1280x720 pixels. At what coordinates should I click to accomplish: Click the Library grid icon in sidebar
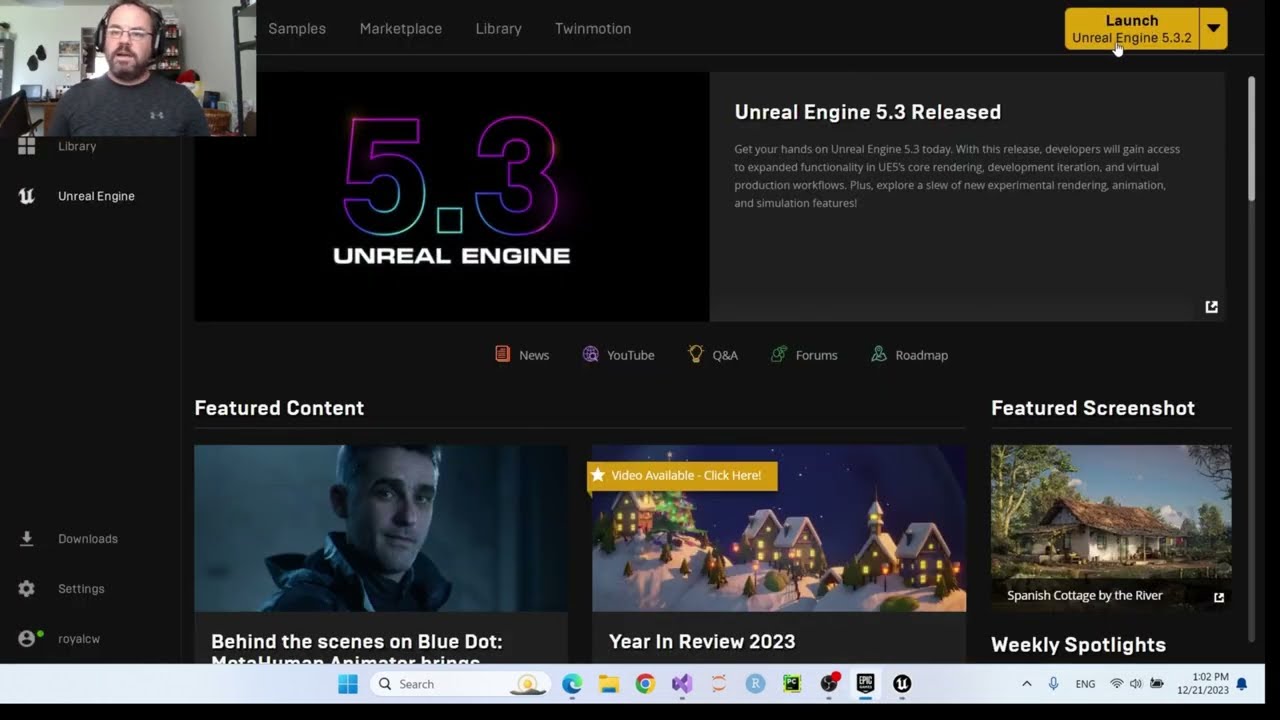pos(27,146)
